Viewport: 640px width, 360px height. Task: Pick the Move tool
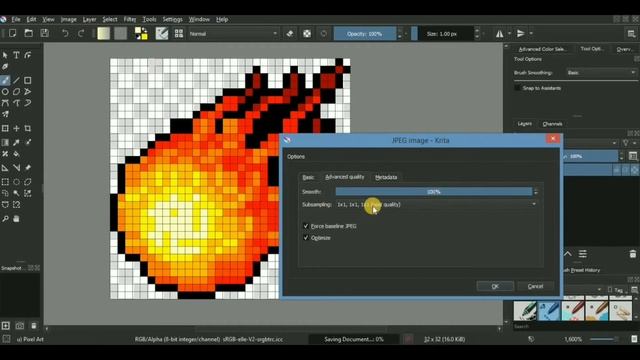[x=16, y=129]
